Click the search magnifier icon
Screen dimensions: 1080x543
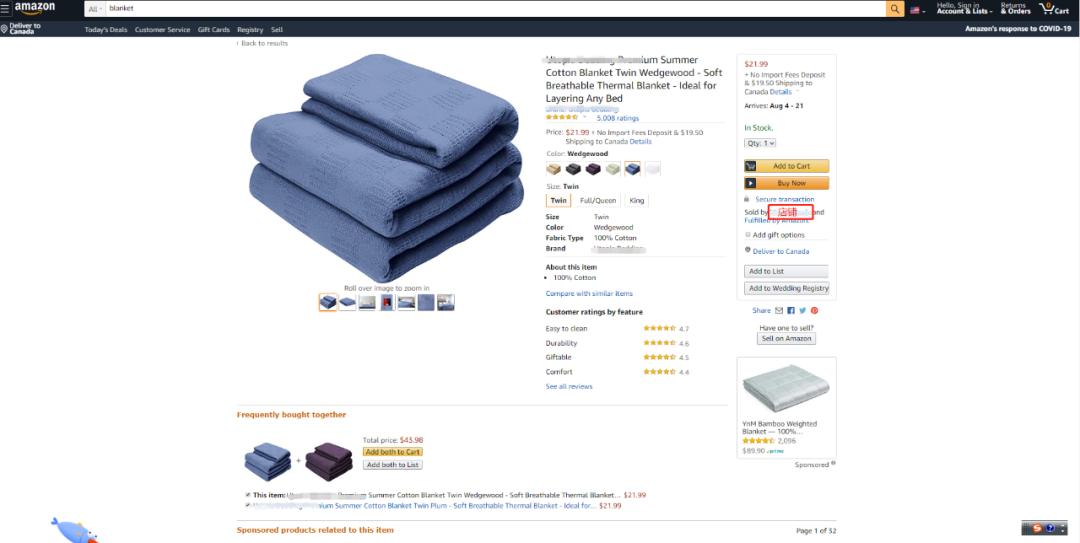(x=895, y=9)
